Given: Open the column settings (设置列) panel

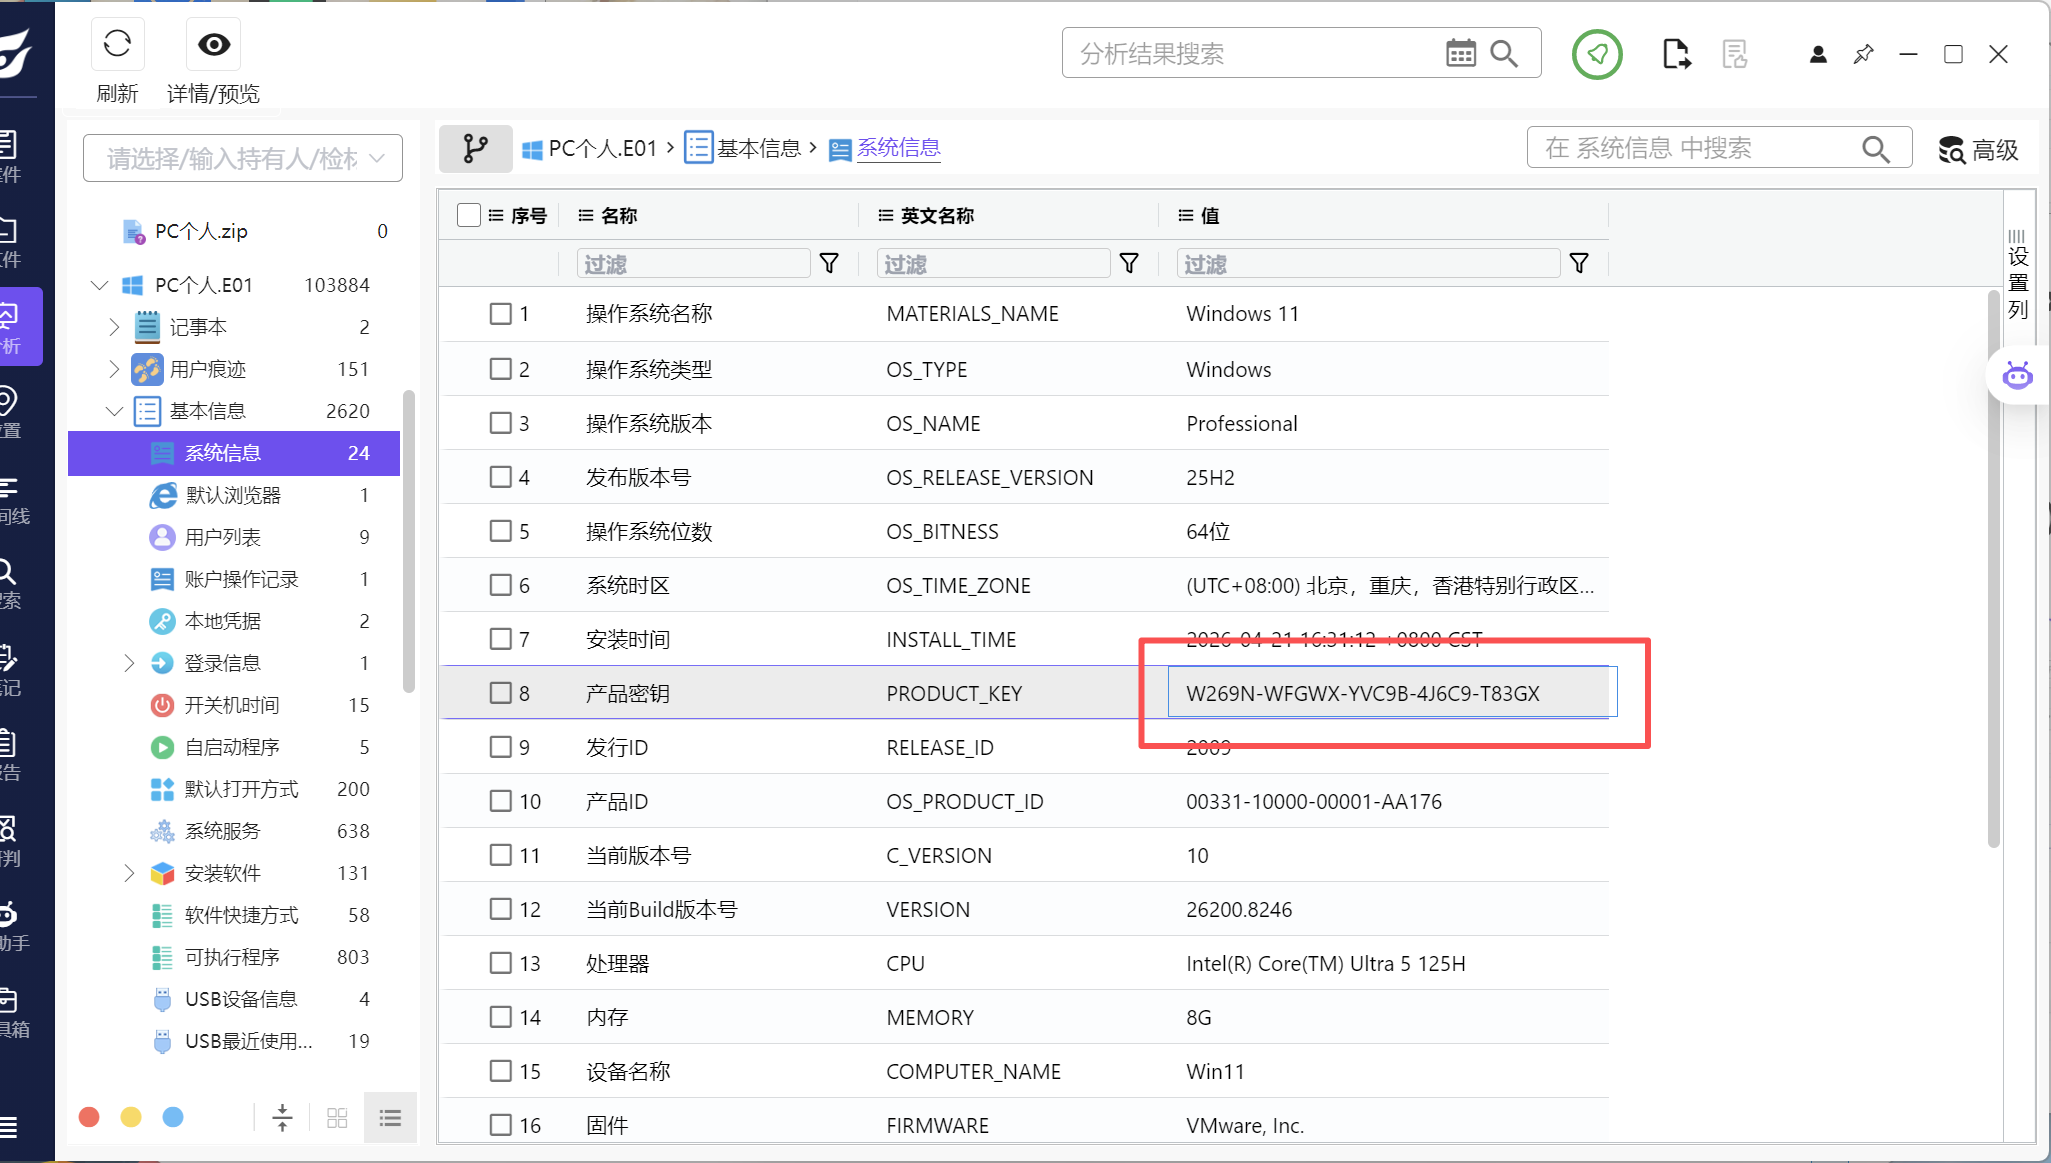Looking at the screenshot, I should [2018, 275].
